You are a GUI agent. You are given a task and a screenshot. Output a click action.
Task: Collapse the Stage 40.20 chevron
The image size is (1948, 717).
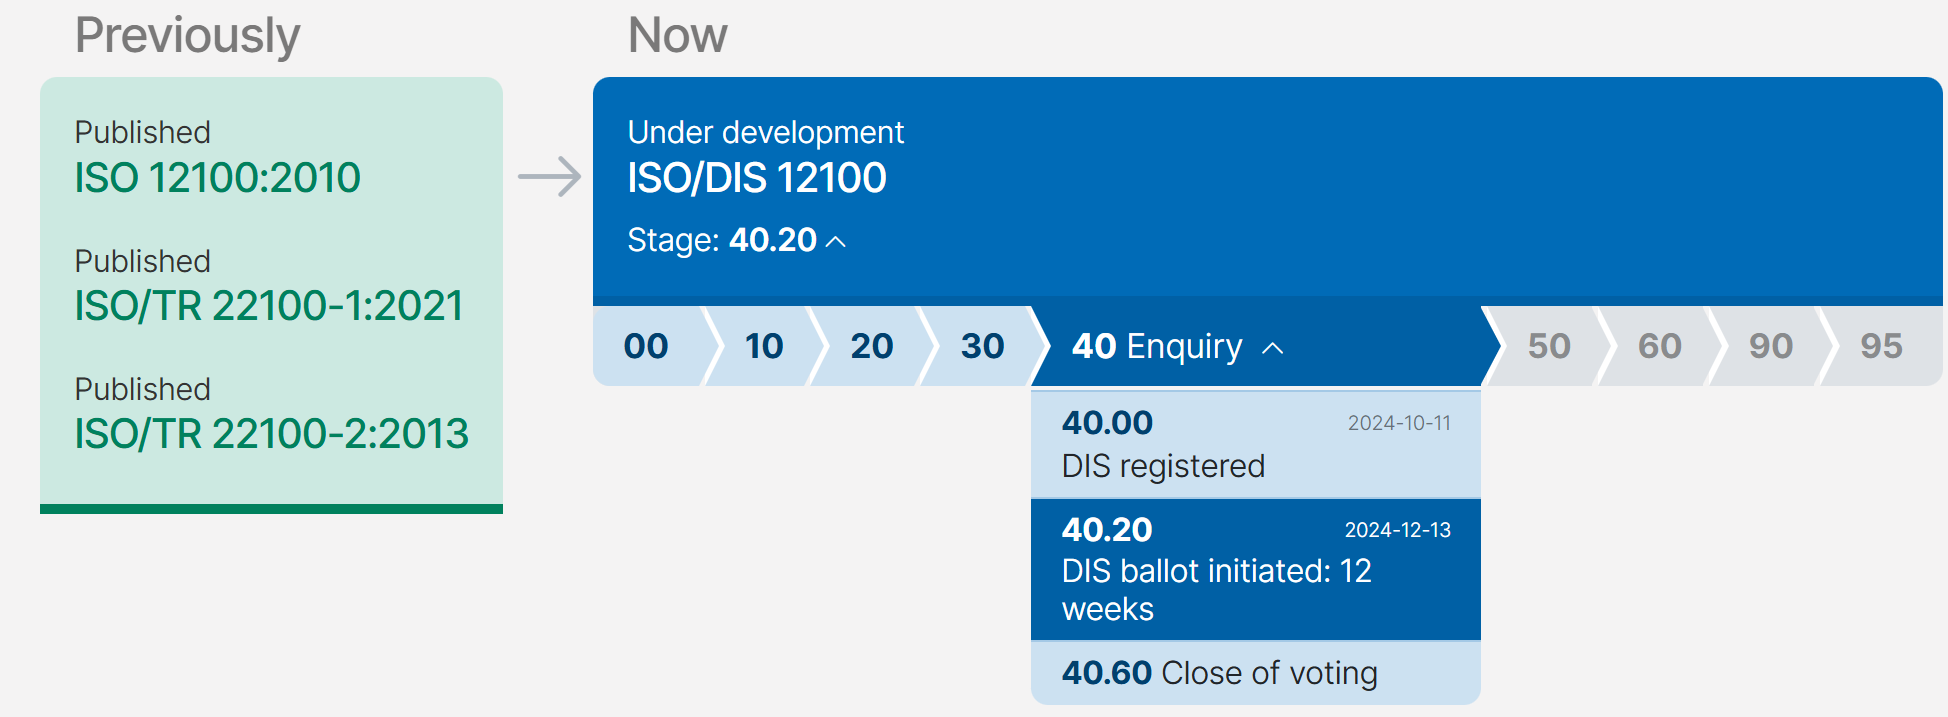836,242
